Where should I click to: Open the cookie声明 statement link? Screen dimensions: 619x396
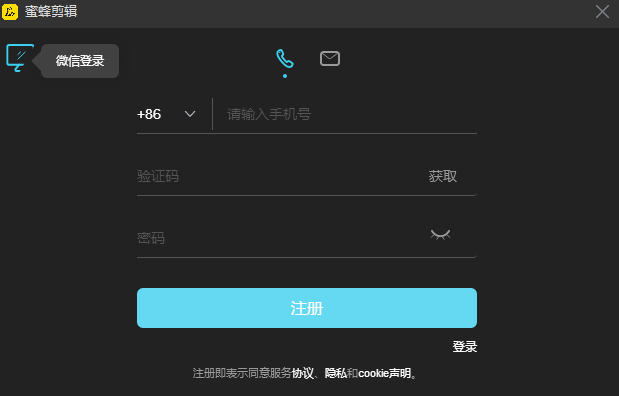[x=385, y=373]
